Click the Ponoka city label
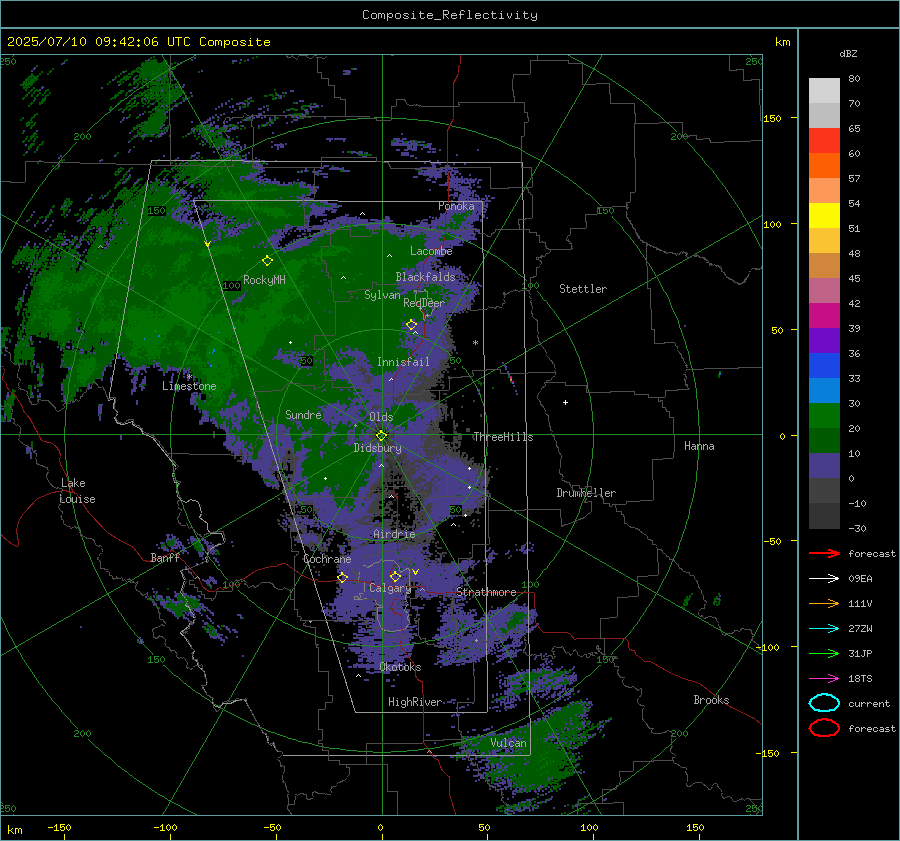This screenshot has height=841, width=900. point(456,206)
